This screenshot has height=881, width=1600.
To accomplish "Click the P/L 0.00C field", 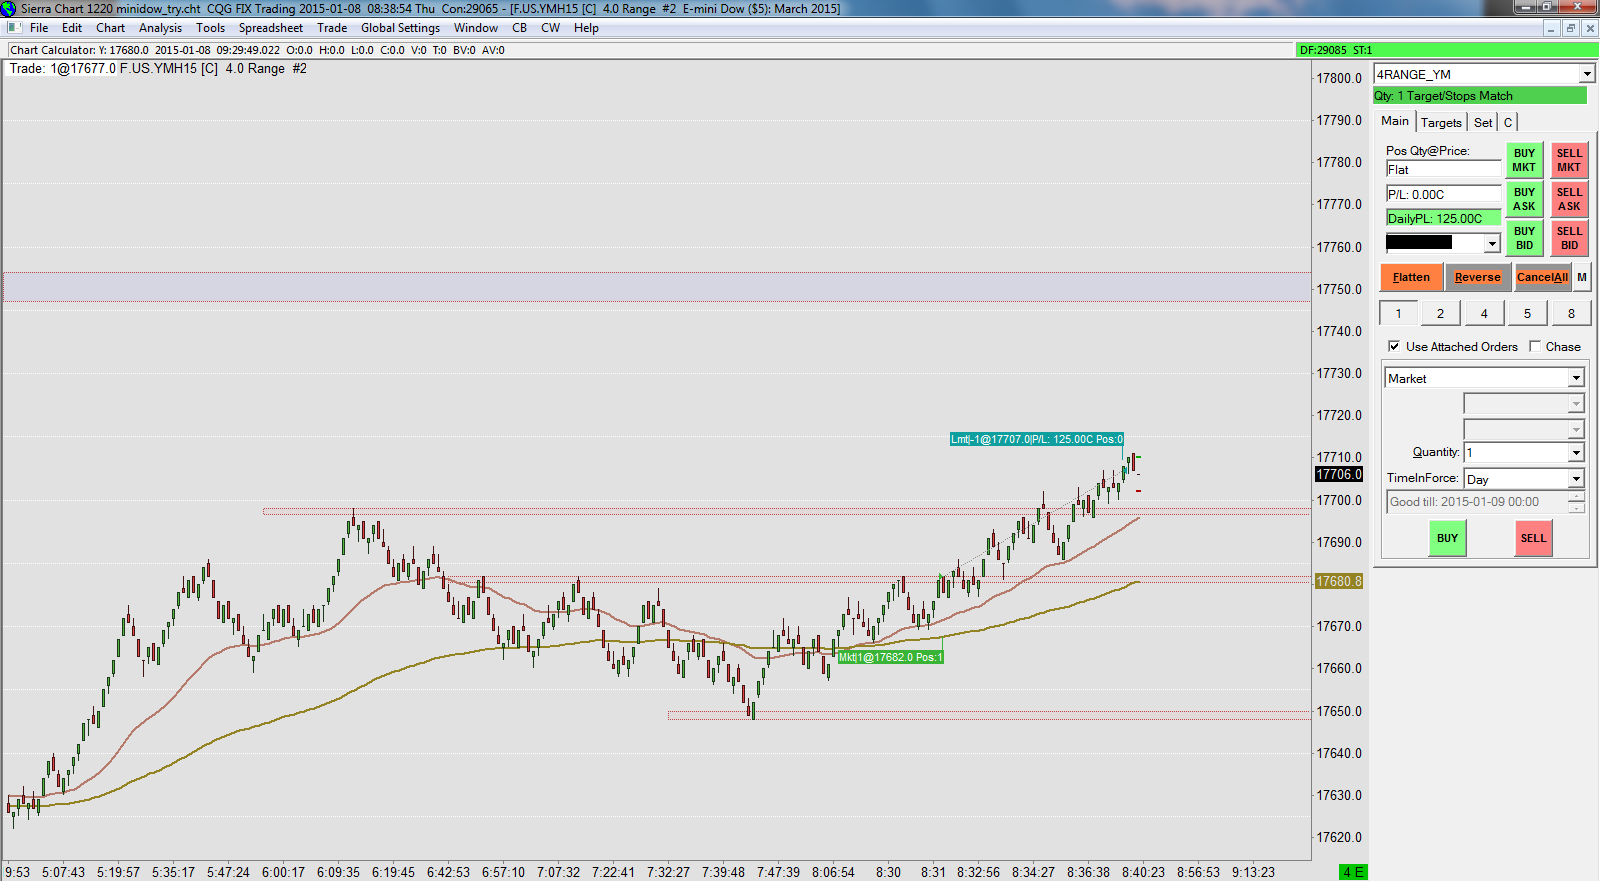I will (x=1443, y=195).
